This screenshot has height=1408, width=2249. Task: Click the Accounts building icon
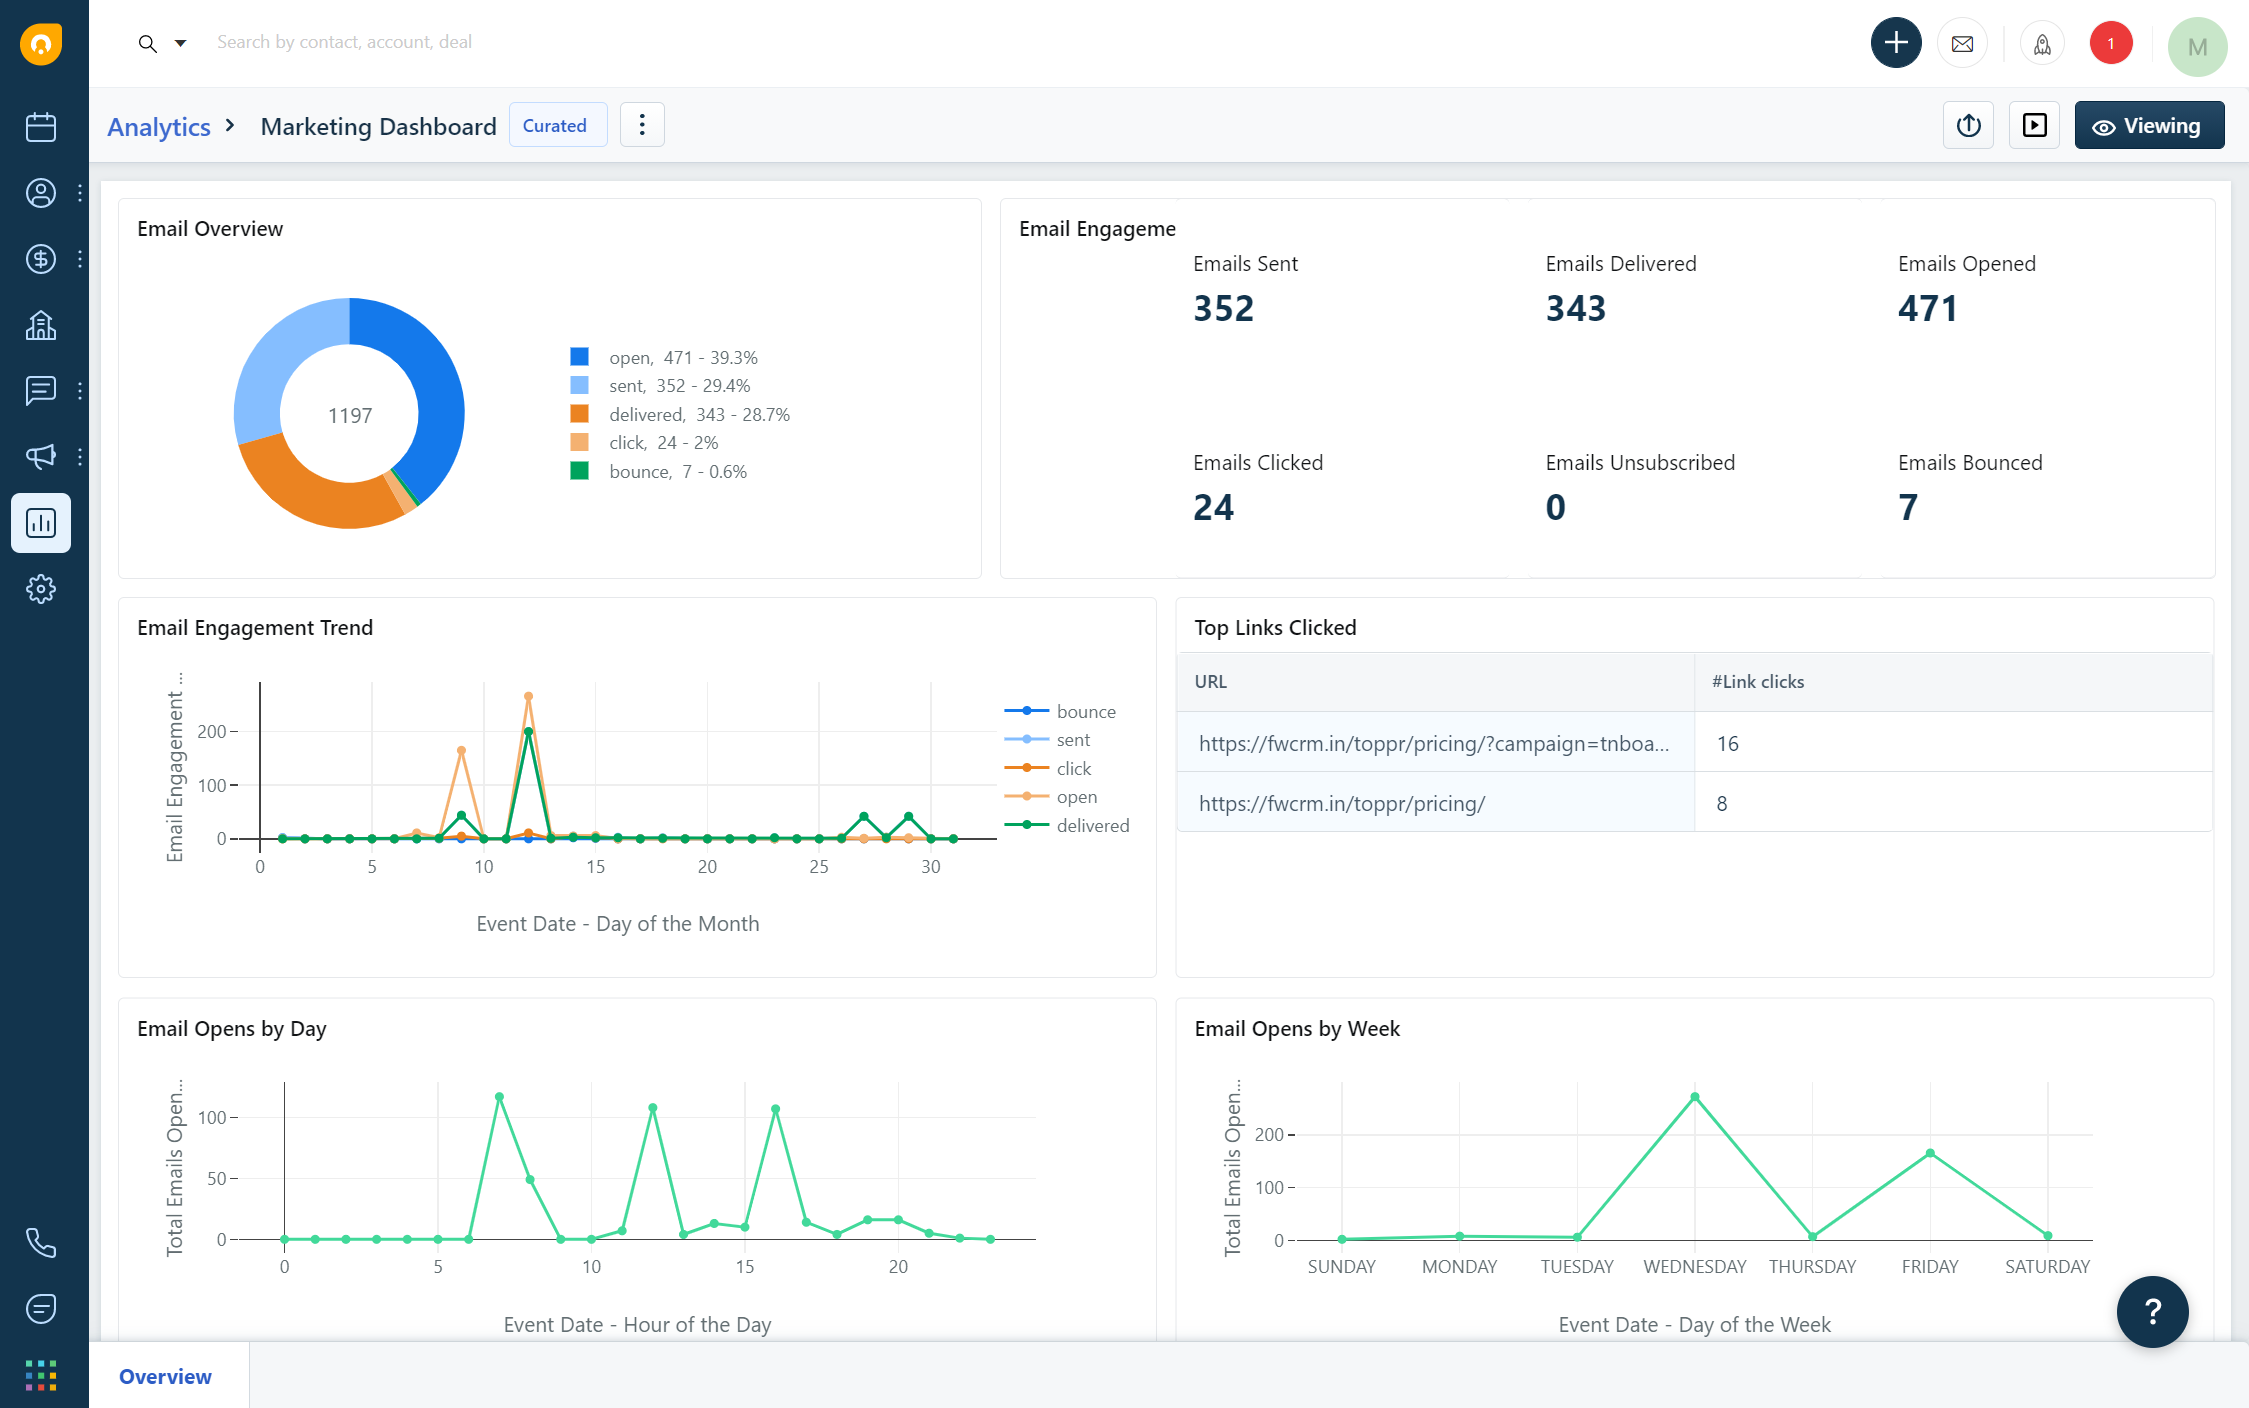coord(40,324)
